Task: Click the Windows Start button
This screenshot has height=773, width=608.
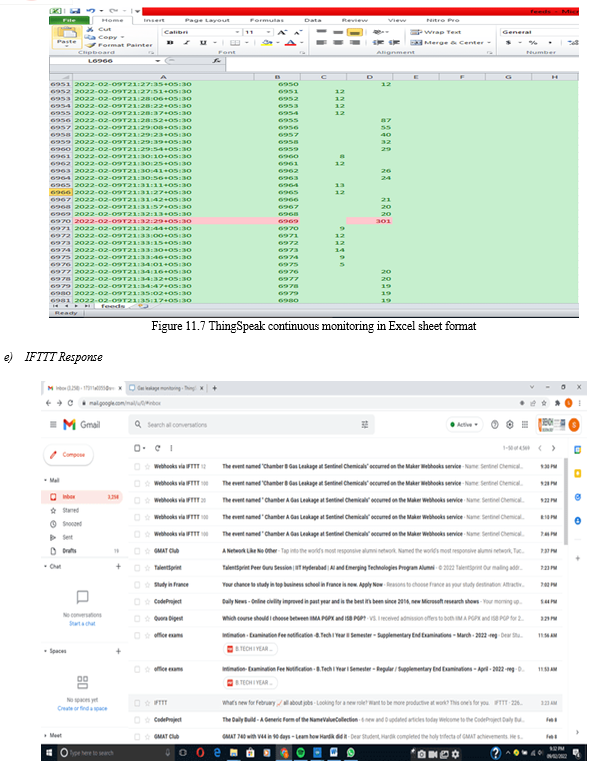Action: tap(49, 753)
